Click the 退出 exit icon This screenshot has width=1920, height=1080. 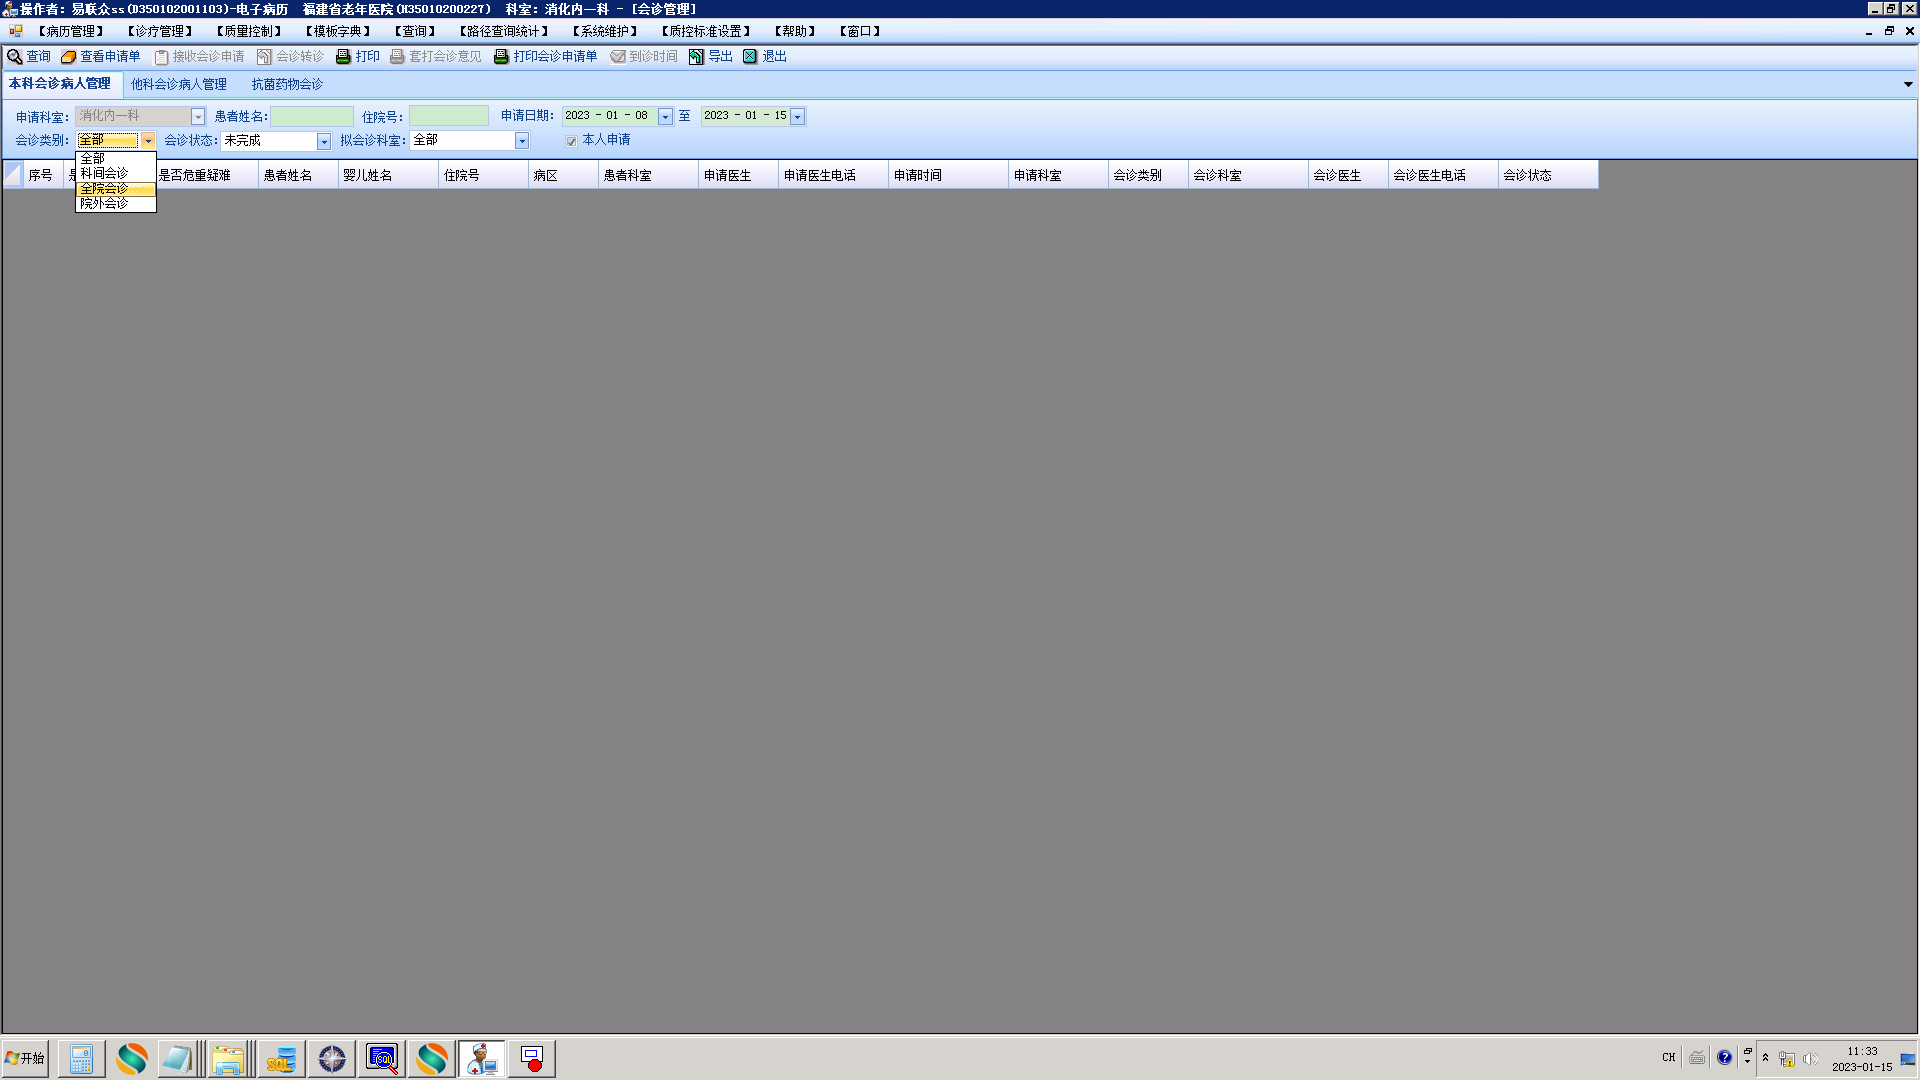click(x=750, y=57)
